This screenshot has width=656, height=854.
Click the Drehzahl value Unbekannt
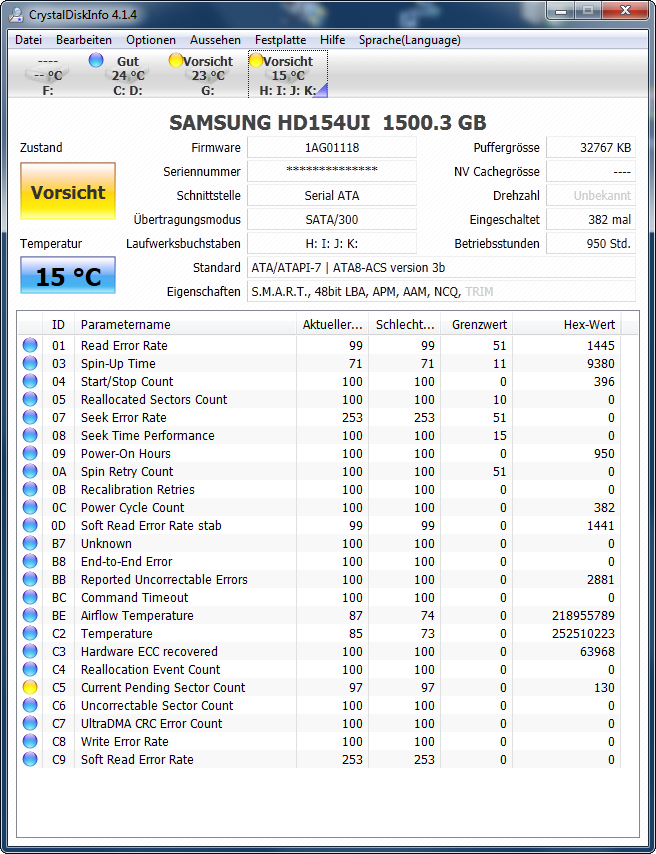click(x=591, y=196)
